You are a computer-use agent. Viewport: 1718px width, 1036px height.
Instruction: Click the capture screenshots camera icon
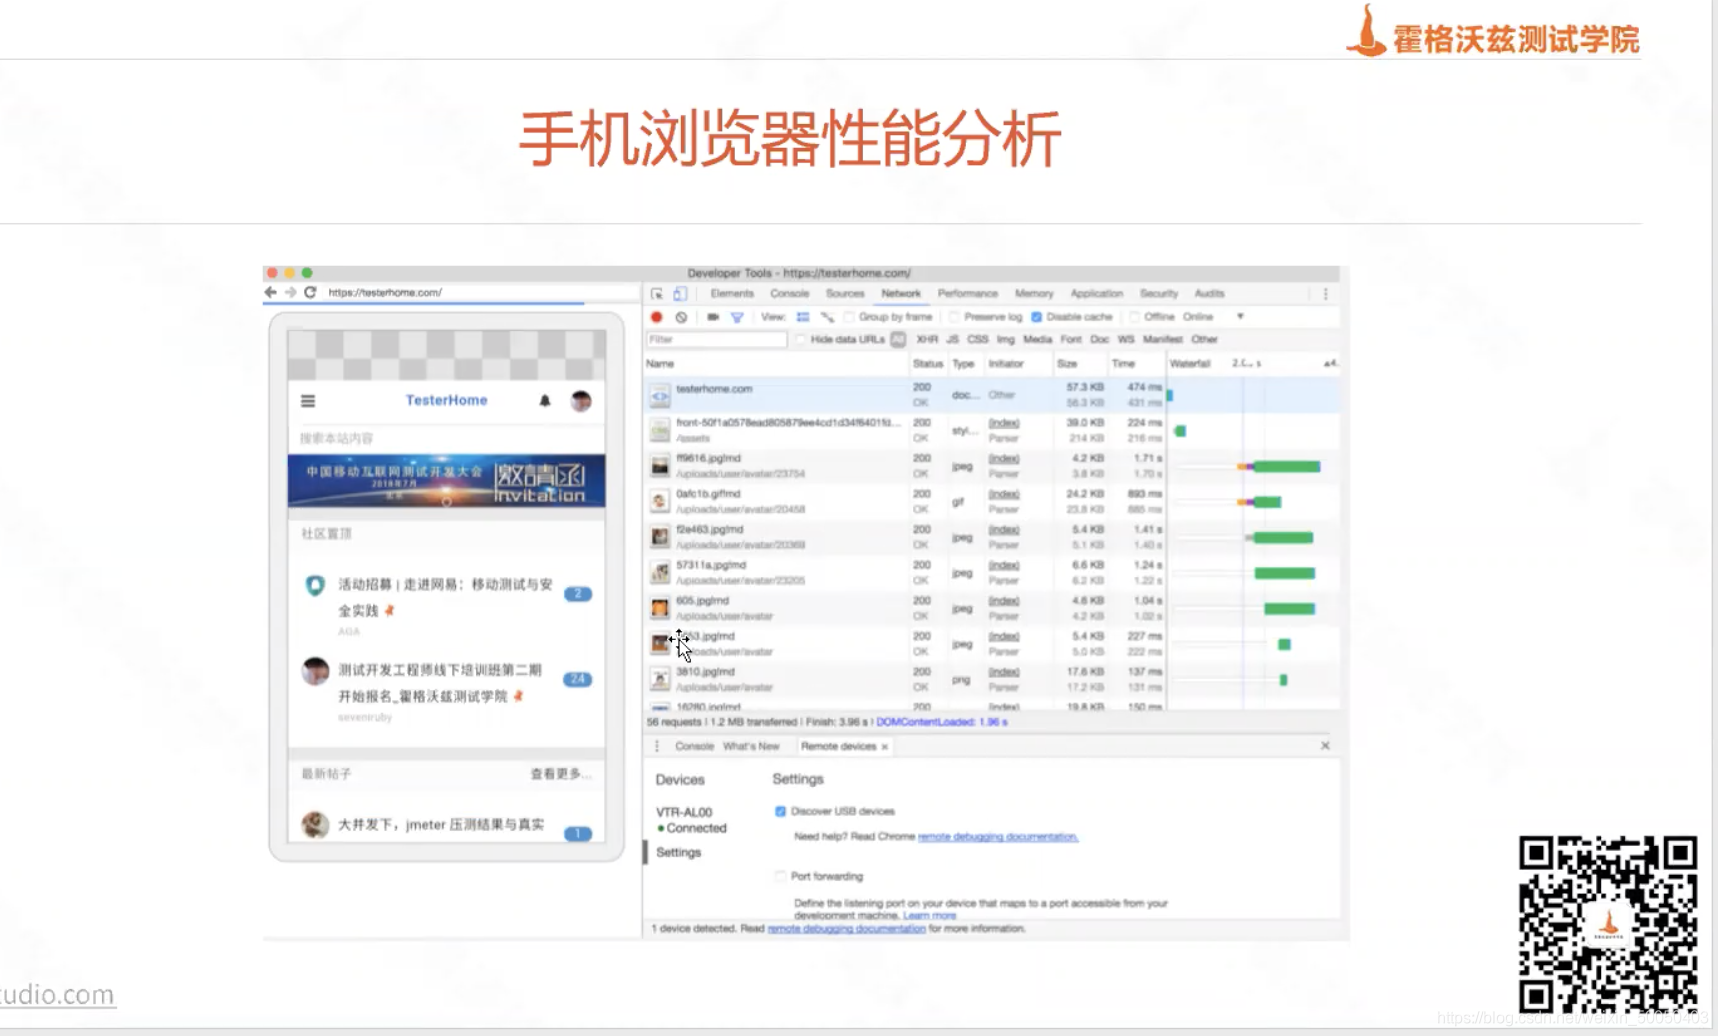(x=713, y=317)
